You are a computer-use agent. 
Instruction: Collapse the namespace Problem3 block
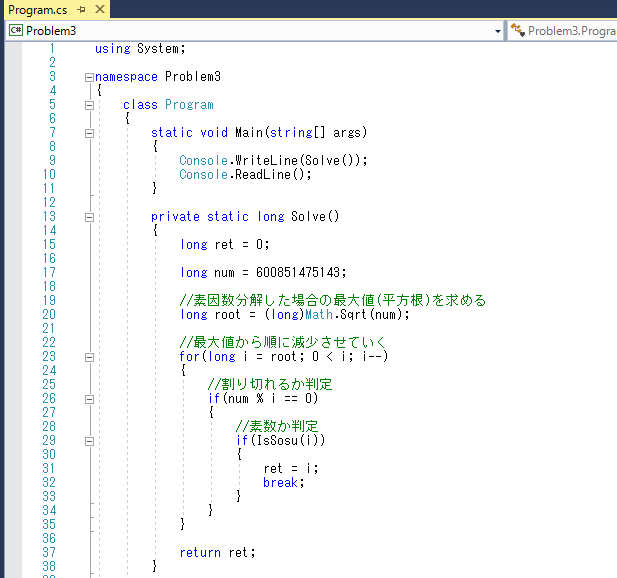89,77
